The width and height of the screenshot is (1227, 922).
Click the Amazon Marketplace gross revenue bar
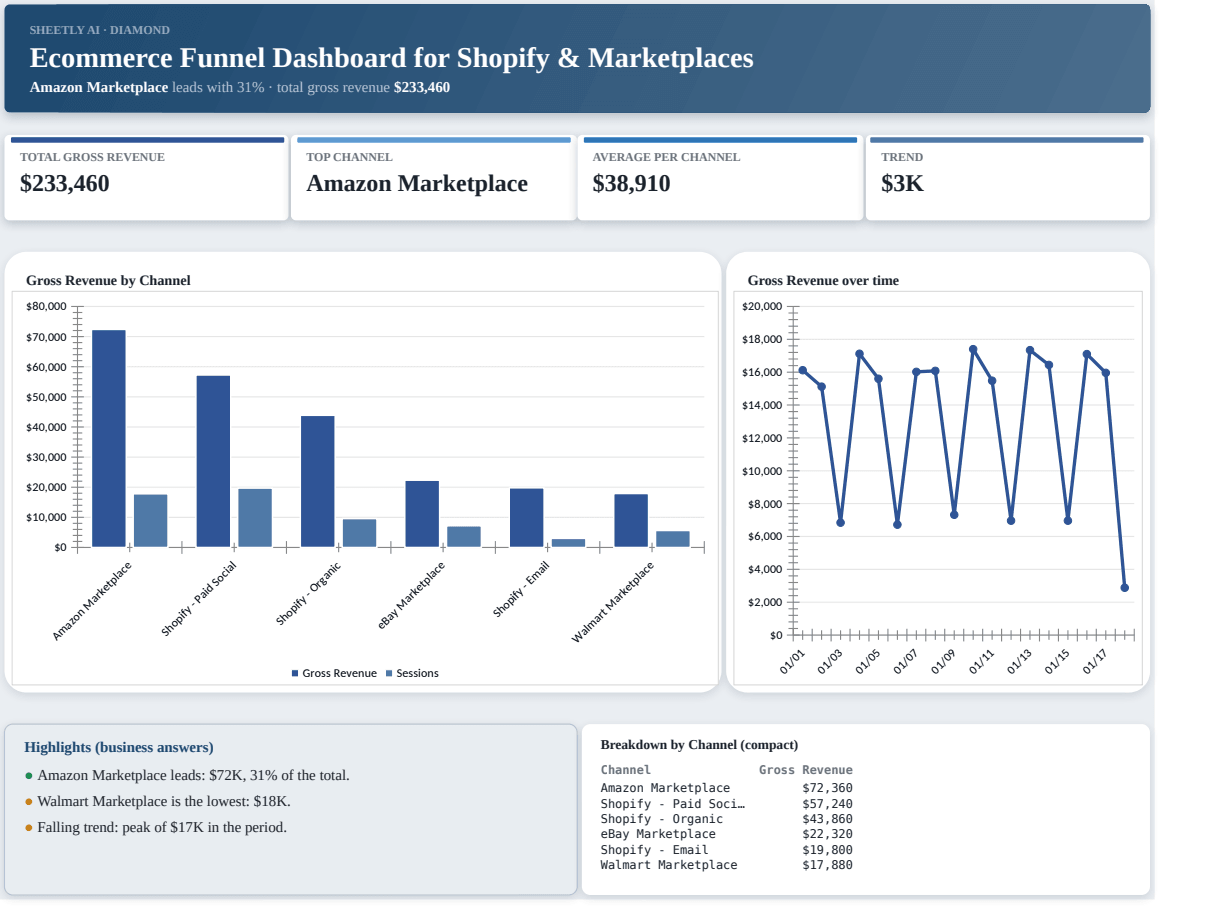coord(109,438)
